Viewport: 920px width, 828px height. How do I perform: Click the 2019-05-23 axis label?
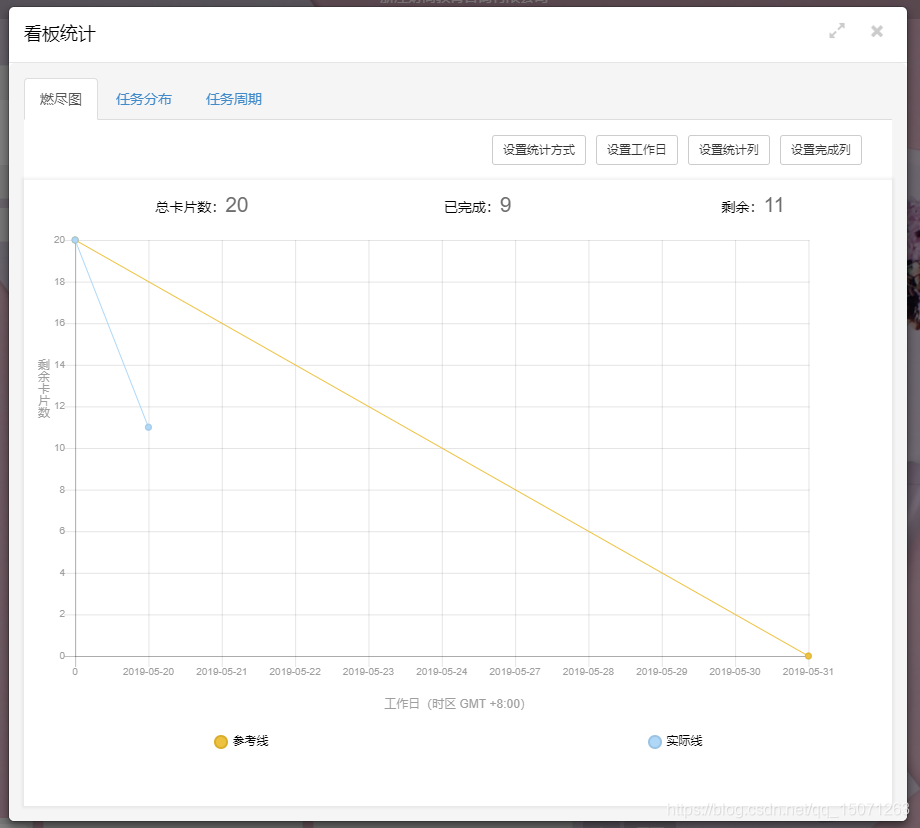(368, 672)
